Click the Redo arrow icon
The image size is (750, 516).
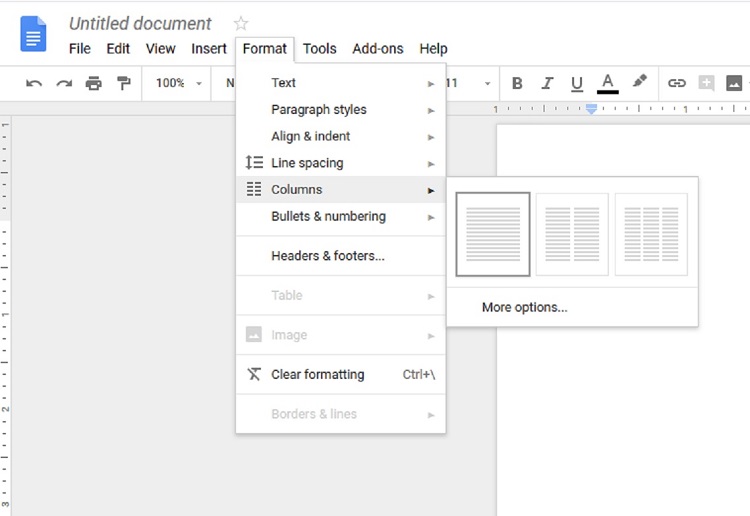click(64, 83)
